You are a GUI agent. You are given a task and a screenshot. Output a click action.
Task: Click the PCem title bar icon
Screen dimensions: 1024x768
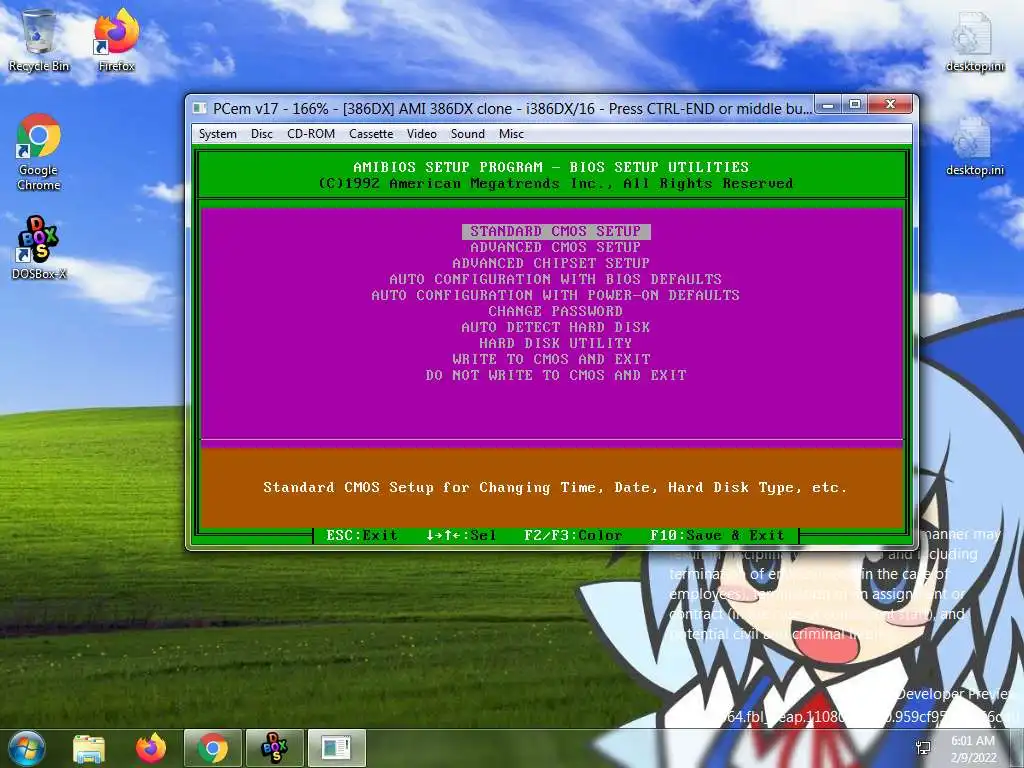pos(200,108)
